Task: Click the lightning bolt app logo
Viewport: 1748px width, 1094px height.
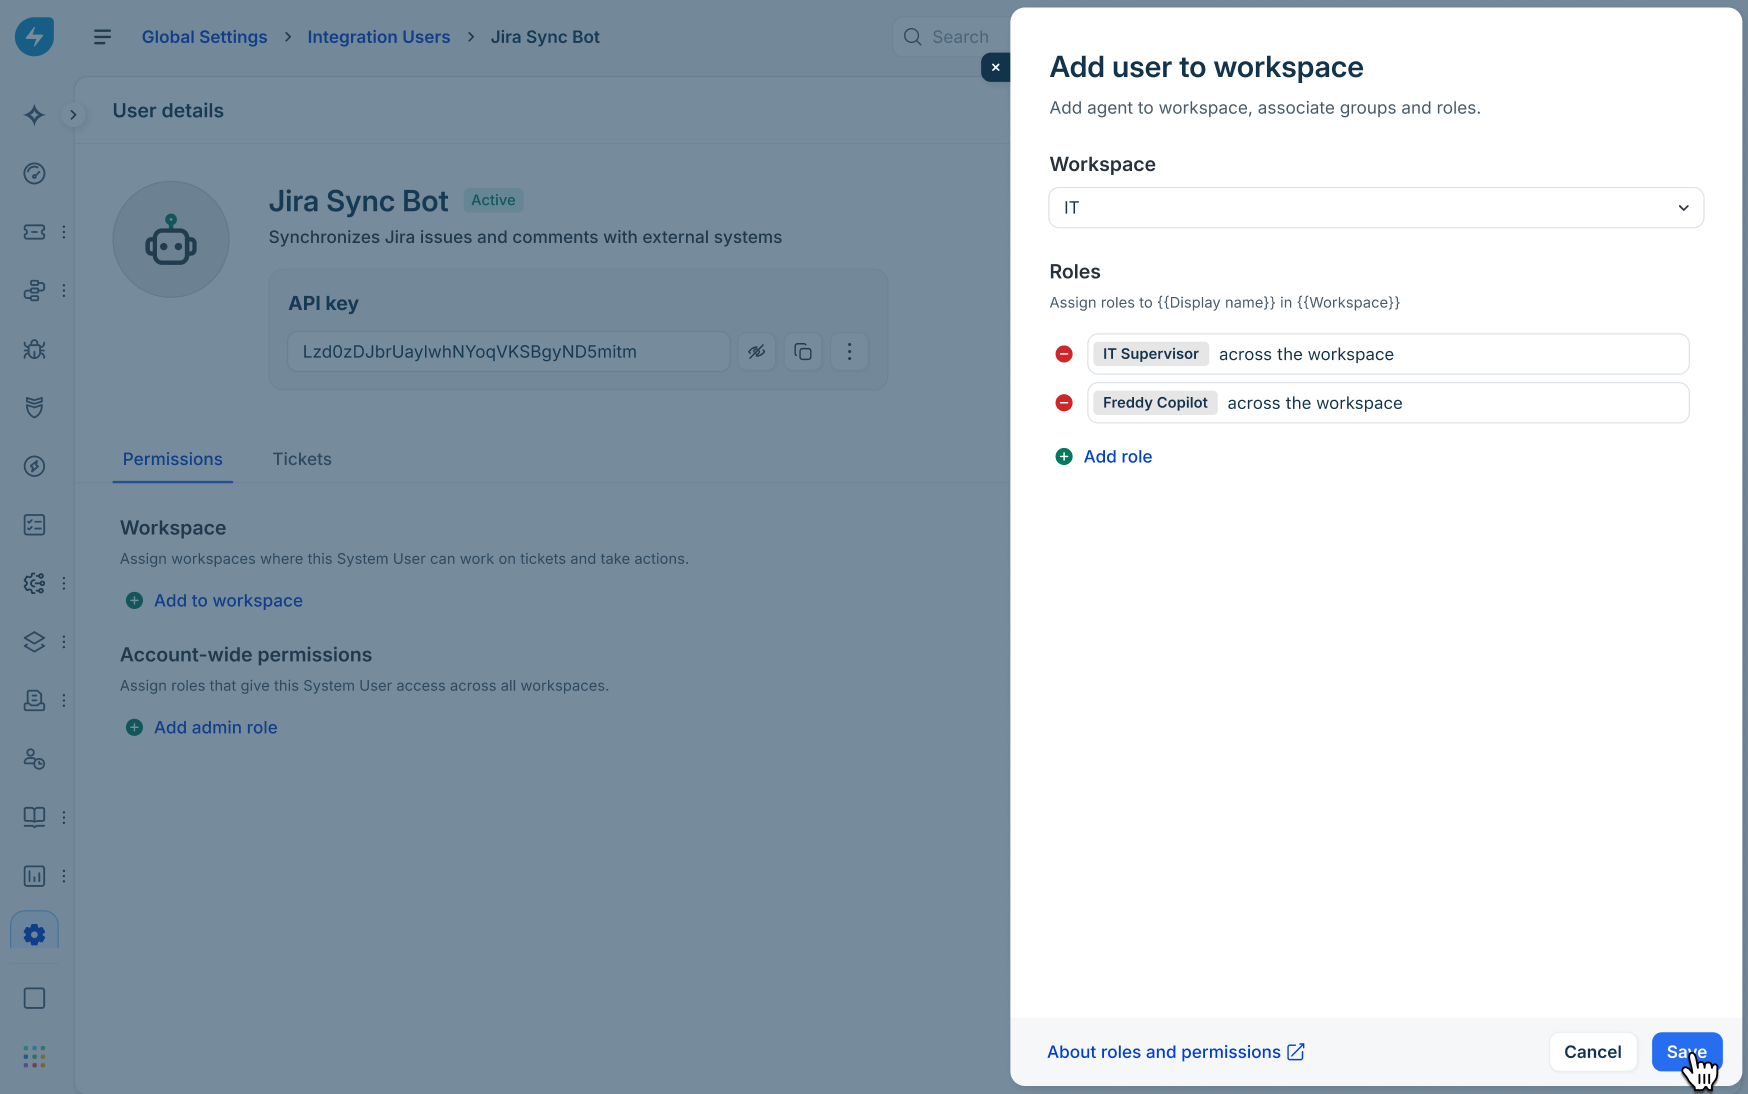Action: [x=34, y=37]
